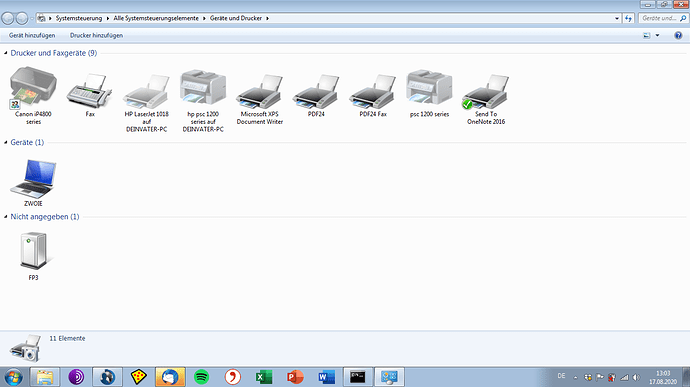690x387 pixels.
Task: Open the Windows Start orb
Action: (13, 377)
